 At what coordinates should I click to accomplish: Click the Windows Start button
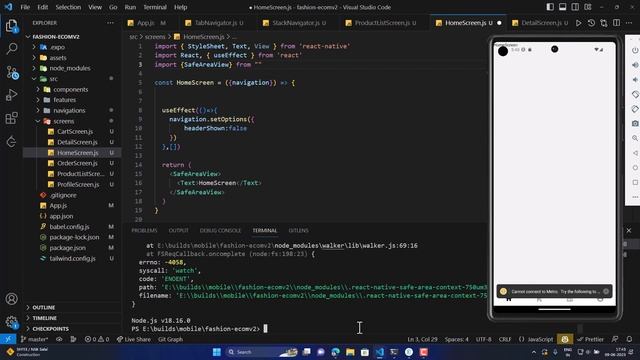pyautogui.click(x=217, y=352)
